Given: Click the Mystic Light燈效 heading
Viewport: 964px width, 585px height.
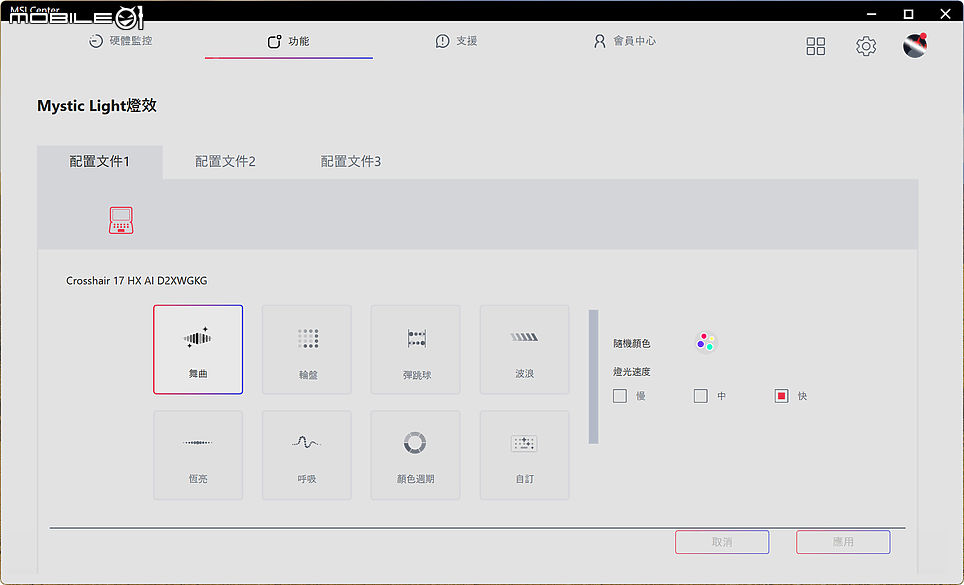Looking at the screenshot, I should [x=97, y=106].
